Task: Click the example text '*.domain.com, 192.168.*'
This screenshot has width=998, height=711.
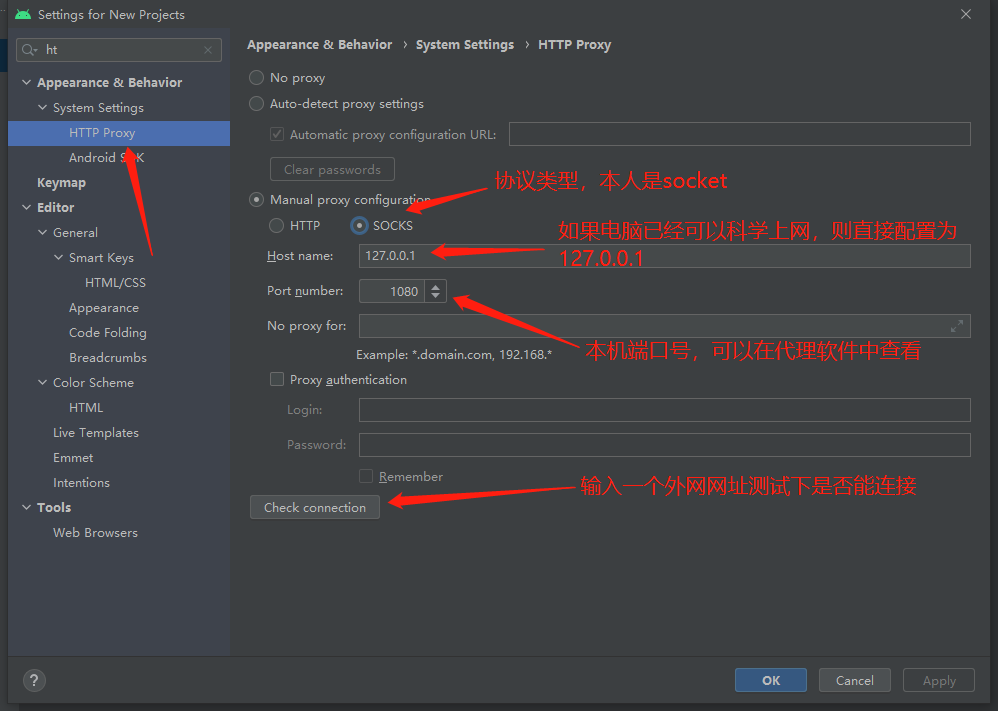Action: click(x=482, y=355)
